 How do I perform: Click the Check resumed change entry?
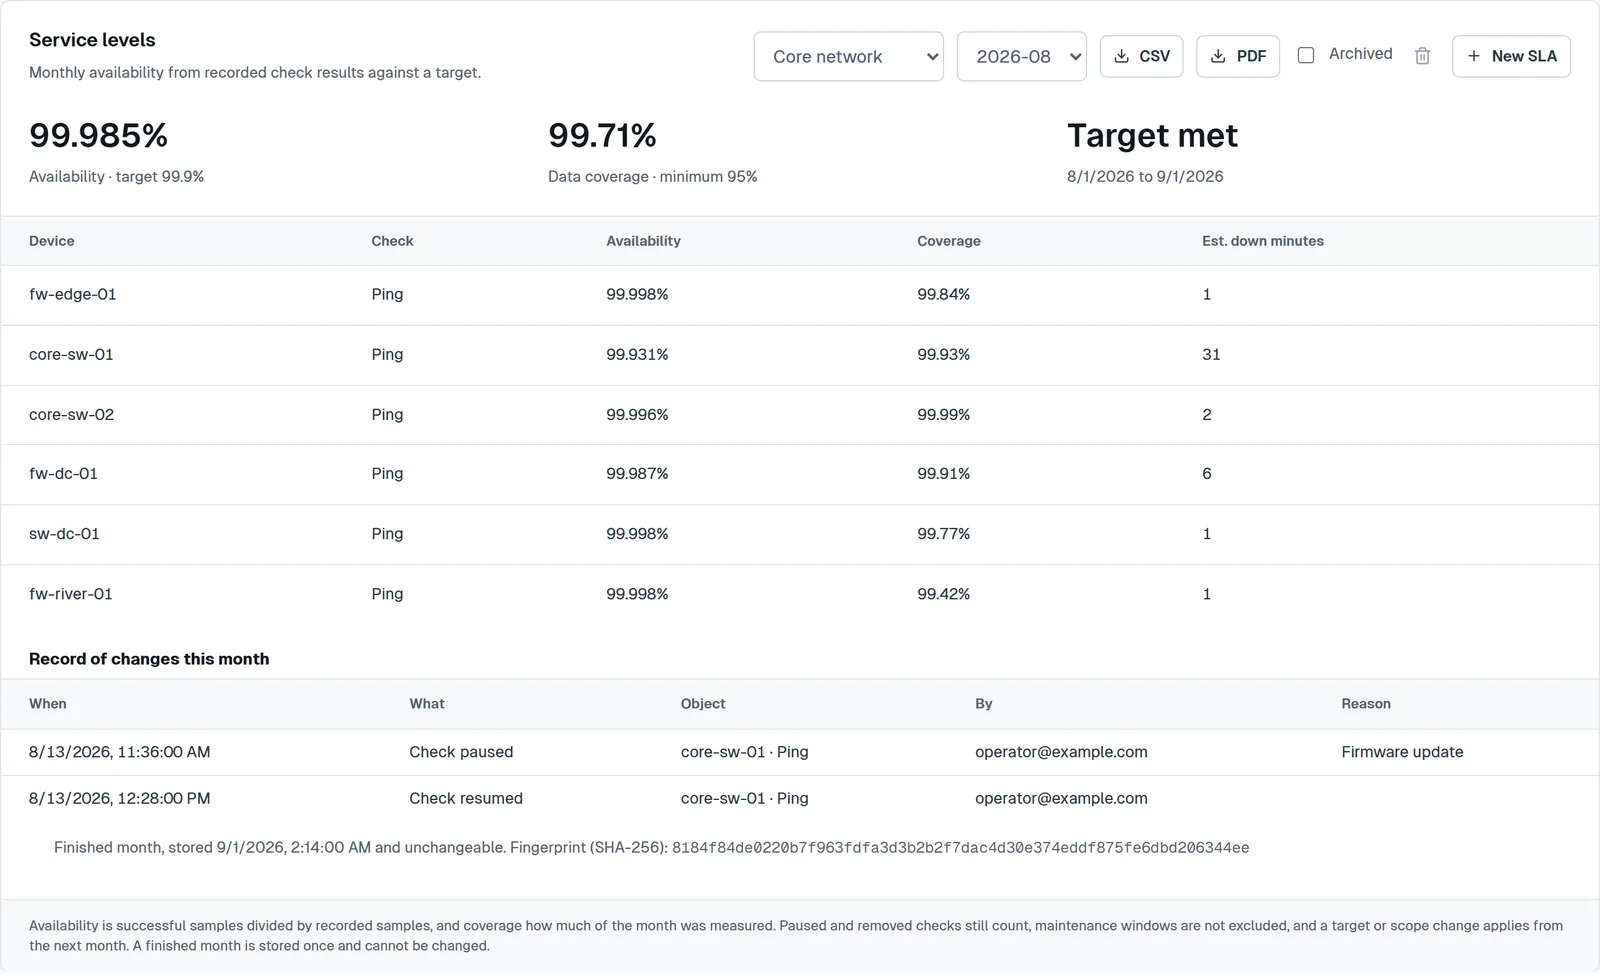pyautogui.click(x=466, y=798)
